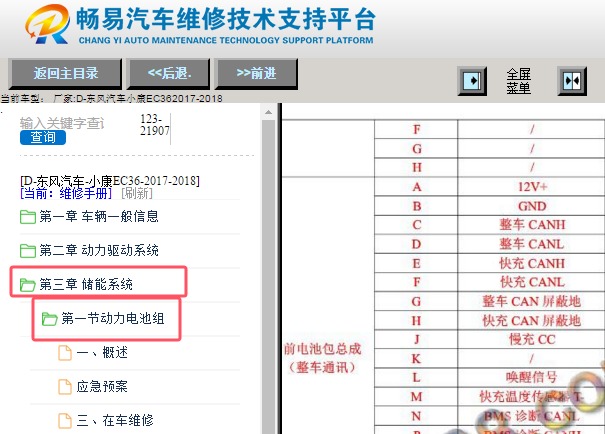Click the 全屏菜单 fullscreen menu link
Image resolution: width=605 pixels, height=434 pixels.
tap(519, 81)
